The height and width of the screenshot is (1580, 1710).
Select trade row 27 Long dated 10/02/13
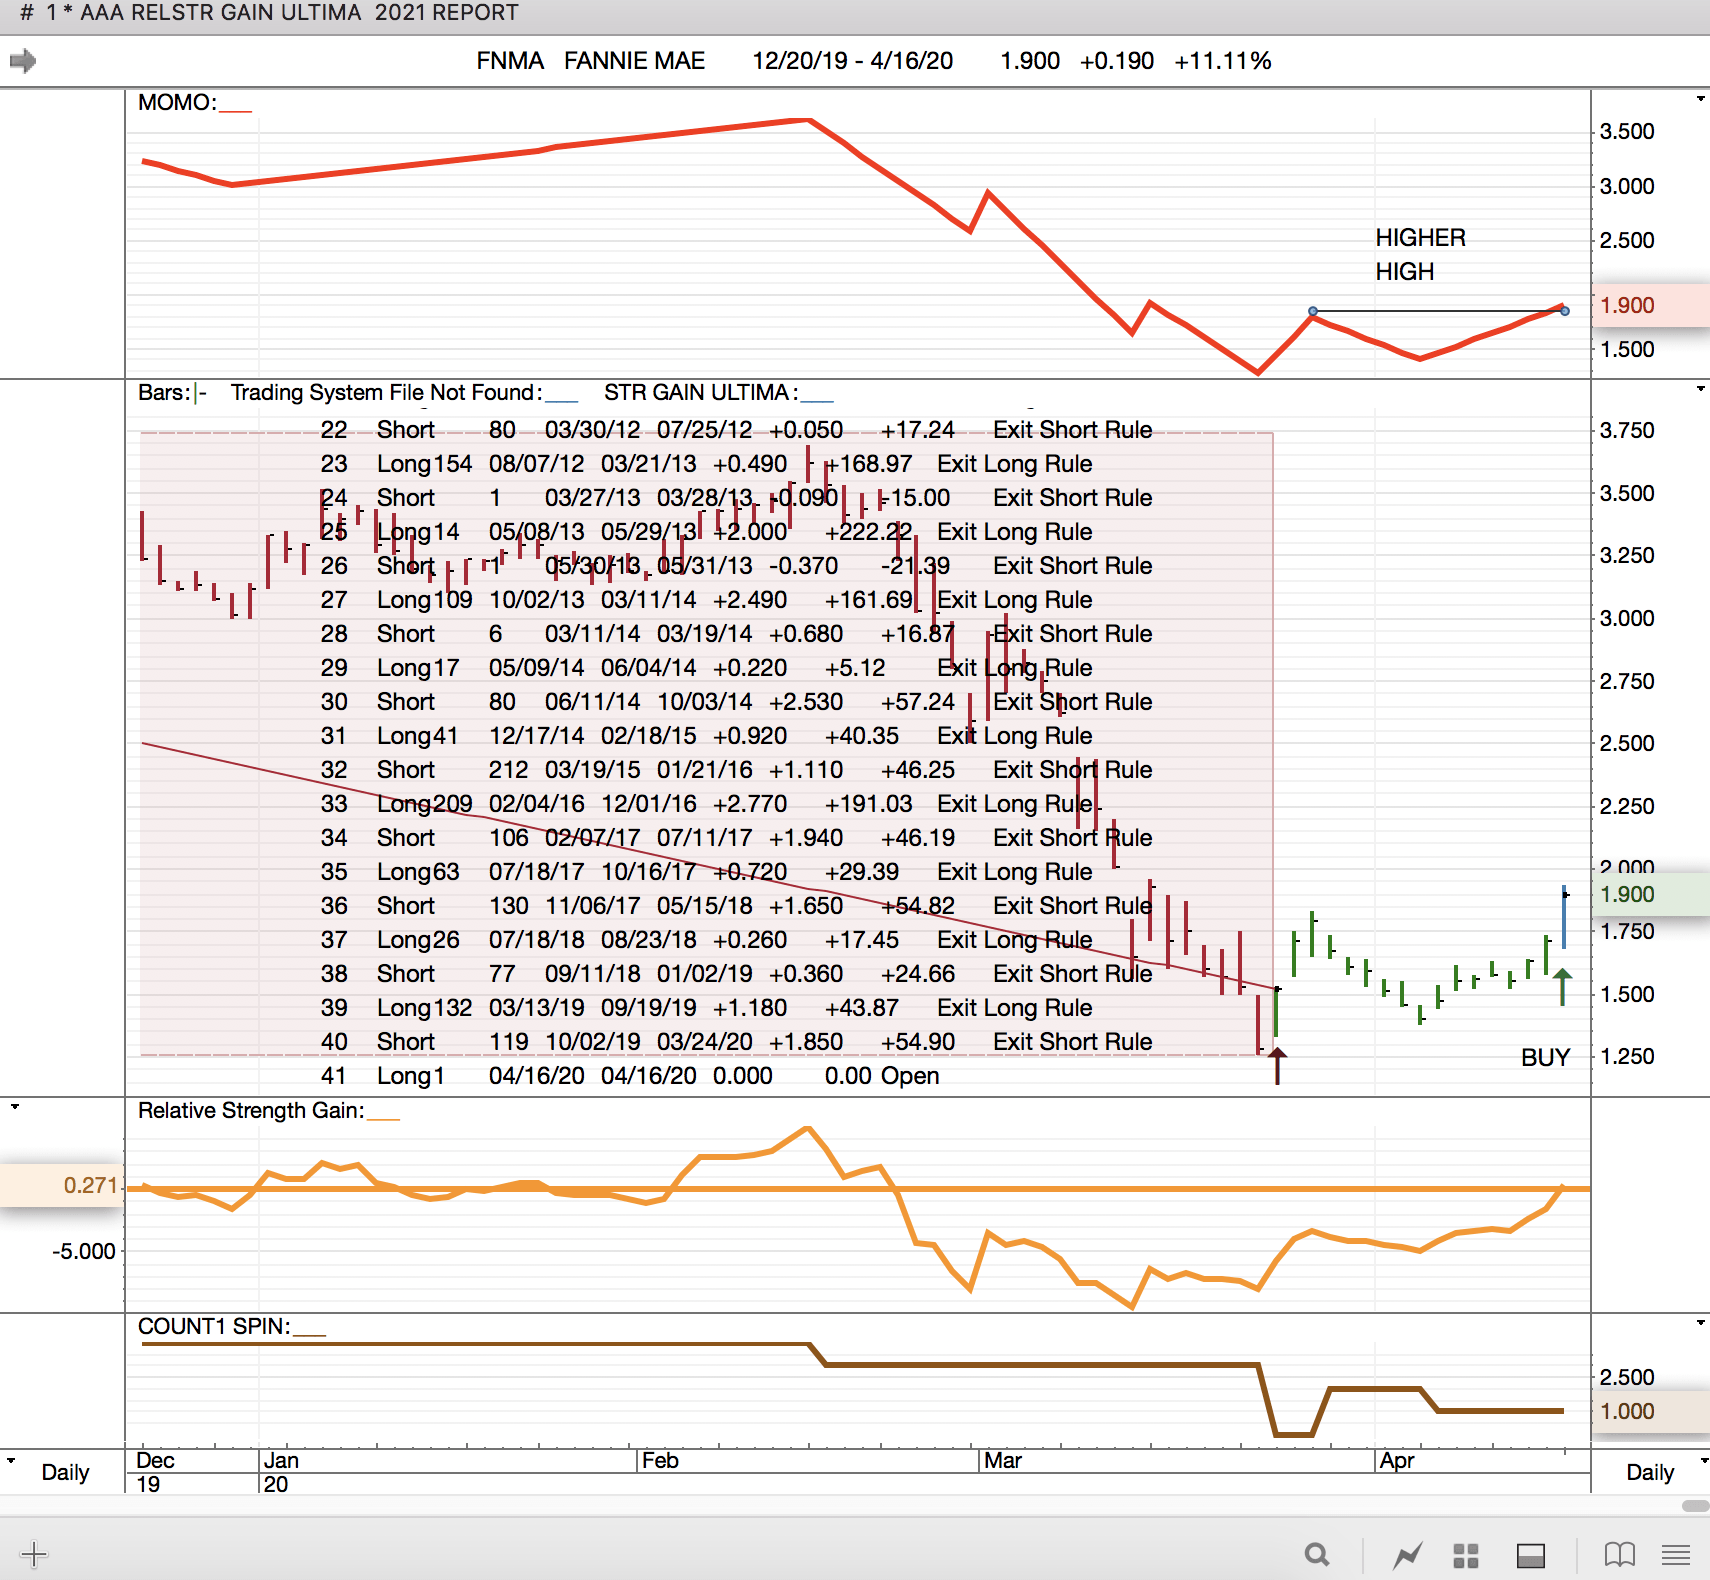pyautogui.click(x=706, y=599)
